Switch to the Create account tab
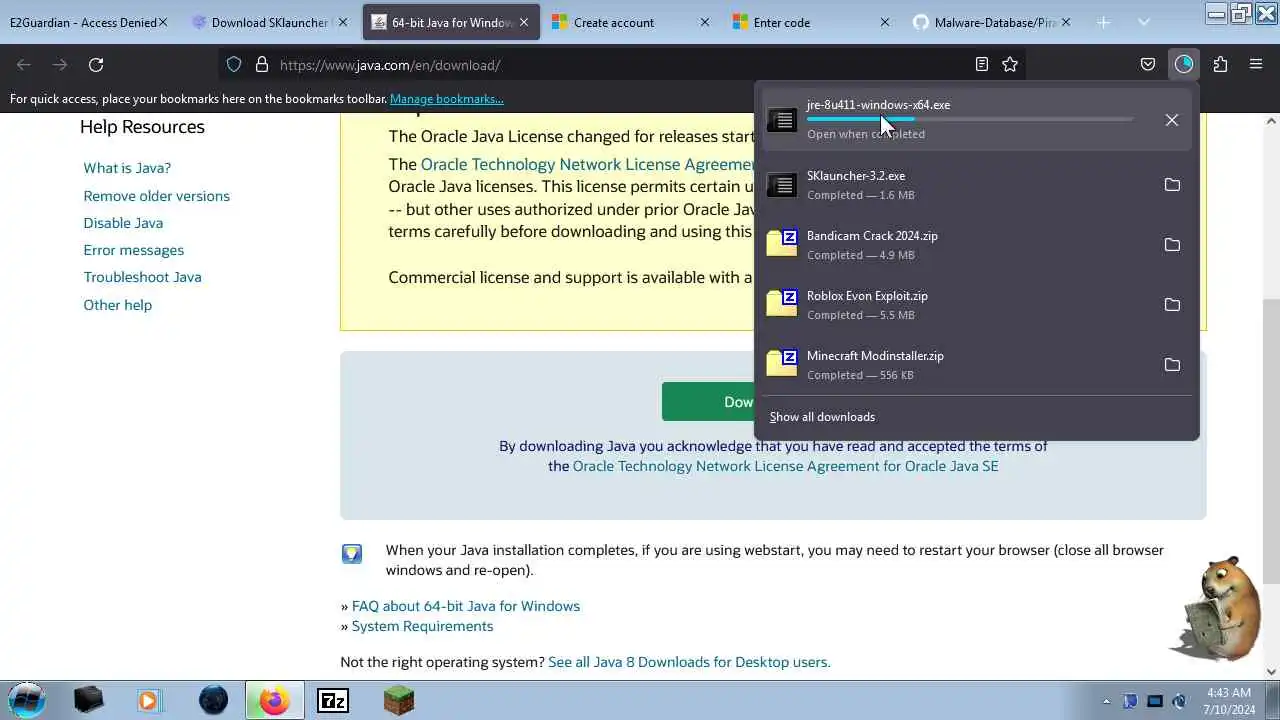This screenshot has height=720, width=1280. [x=631, y=22]
